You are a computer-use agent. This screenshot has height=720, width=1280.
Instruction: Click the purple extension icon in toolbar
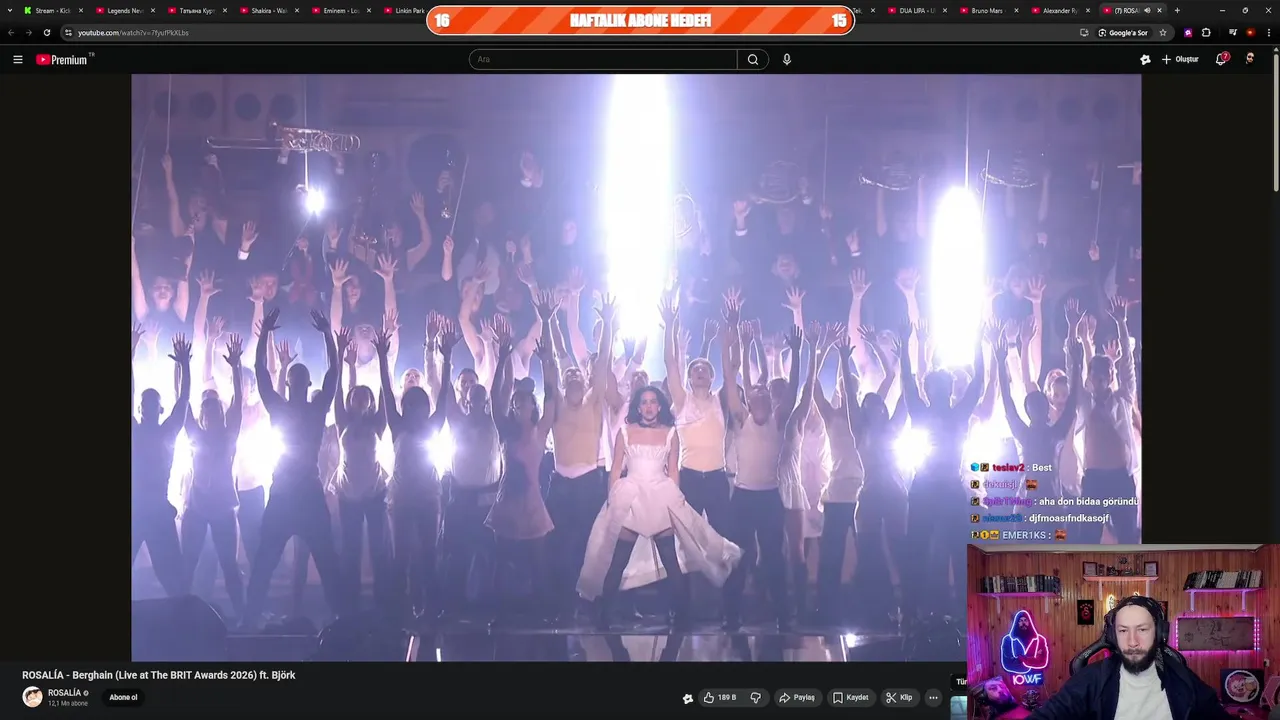(1188, 32)
